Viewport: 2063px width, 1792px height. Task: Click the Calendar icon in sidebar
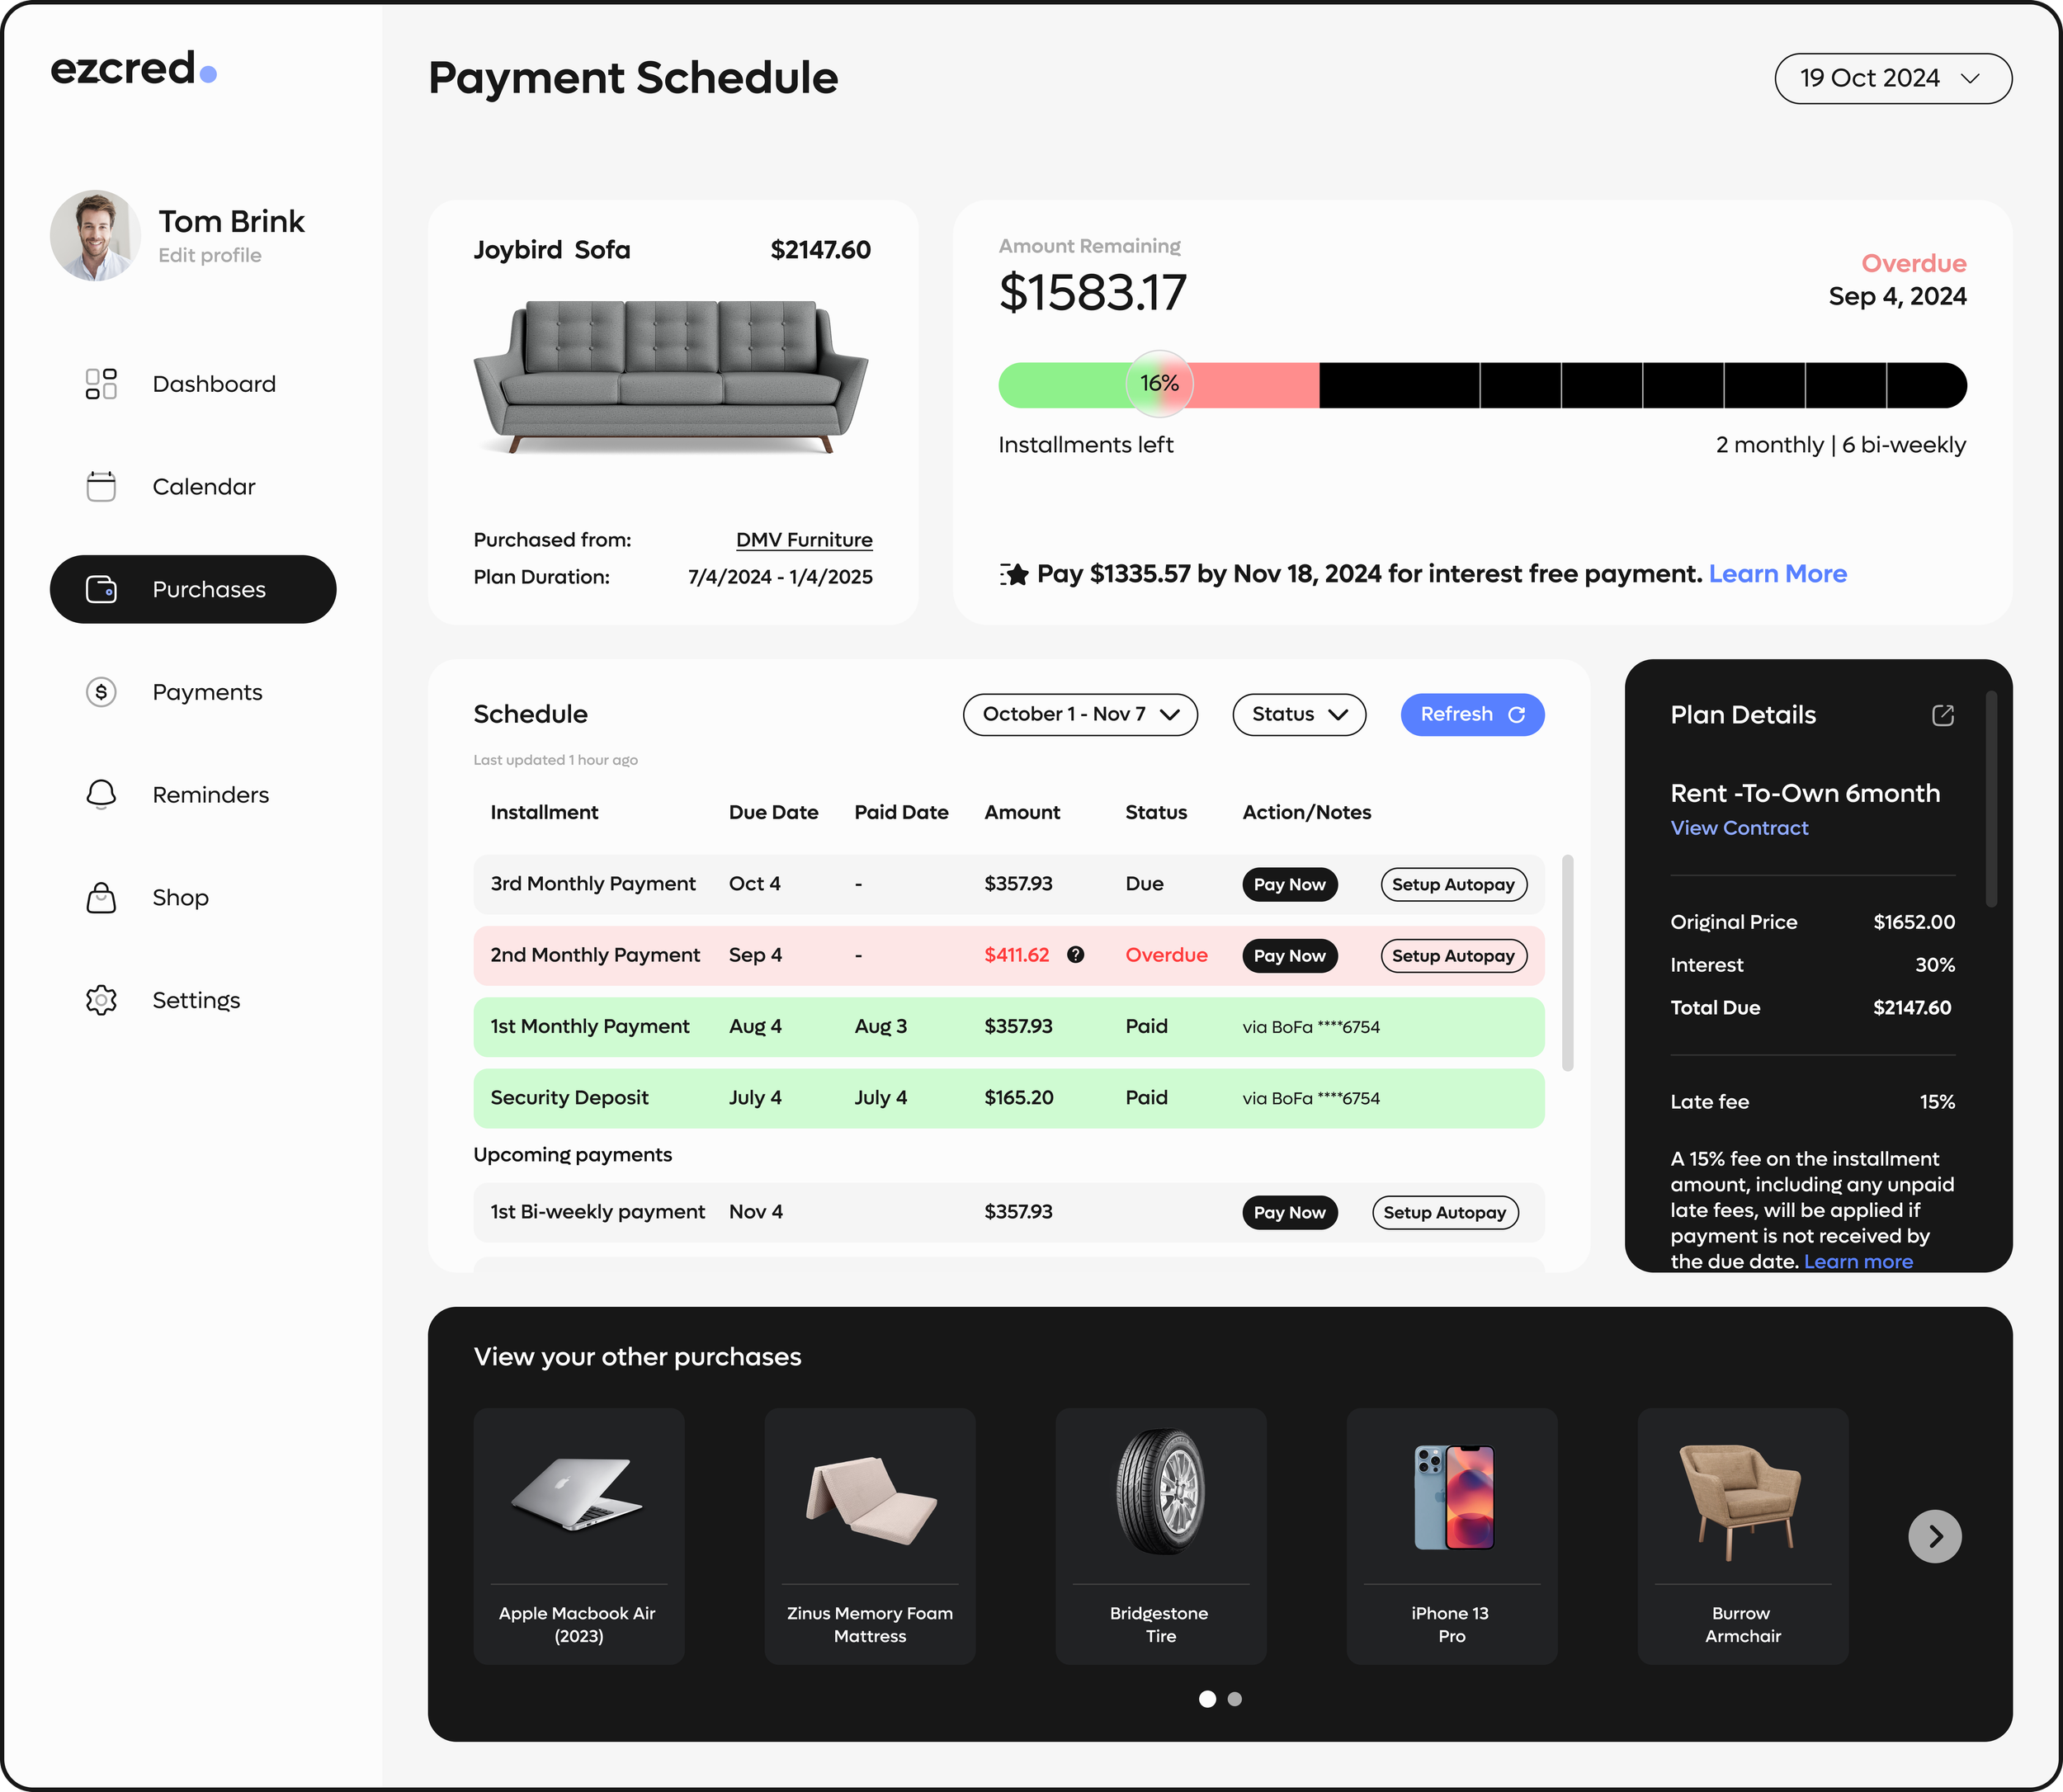101,487
